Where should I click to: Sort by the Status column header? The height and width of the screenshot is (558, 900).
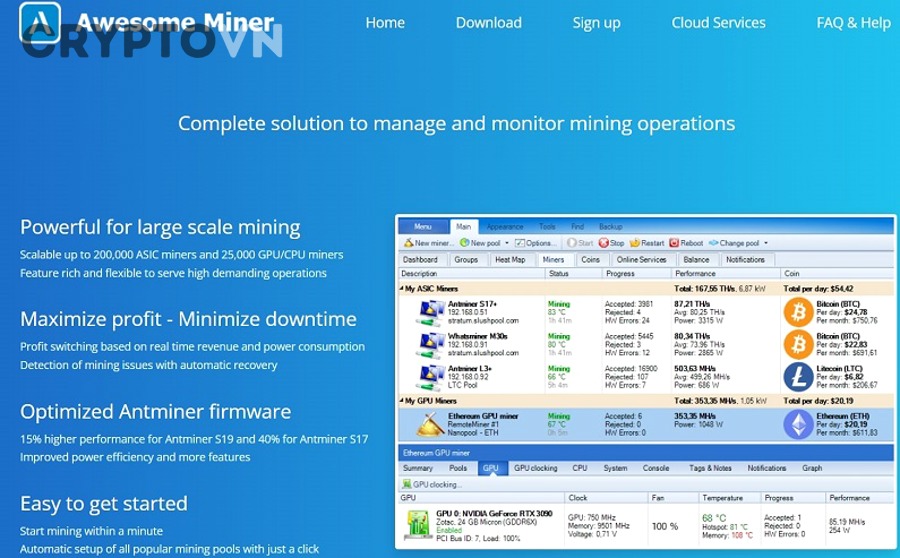coord(573,274)
